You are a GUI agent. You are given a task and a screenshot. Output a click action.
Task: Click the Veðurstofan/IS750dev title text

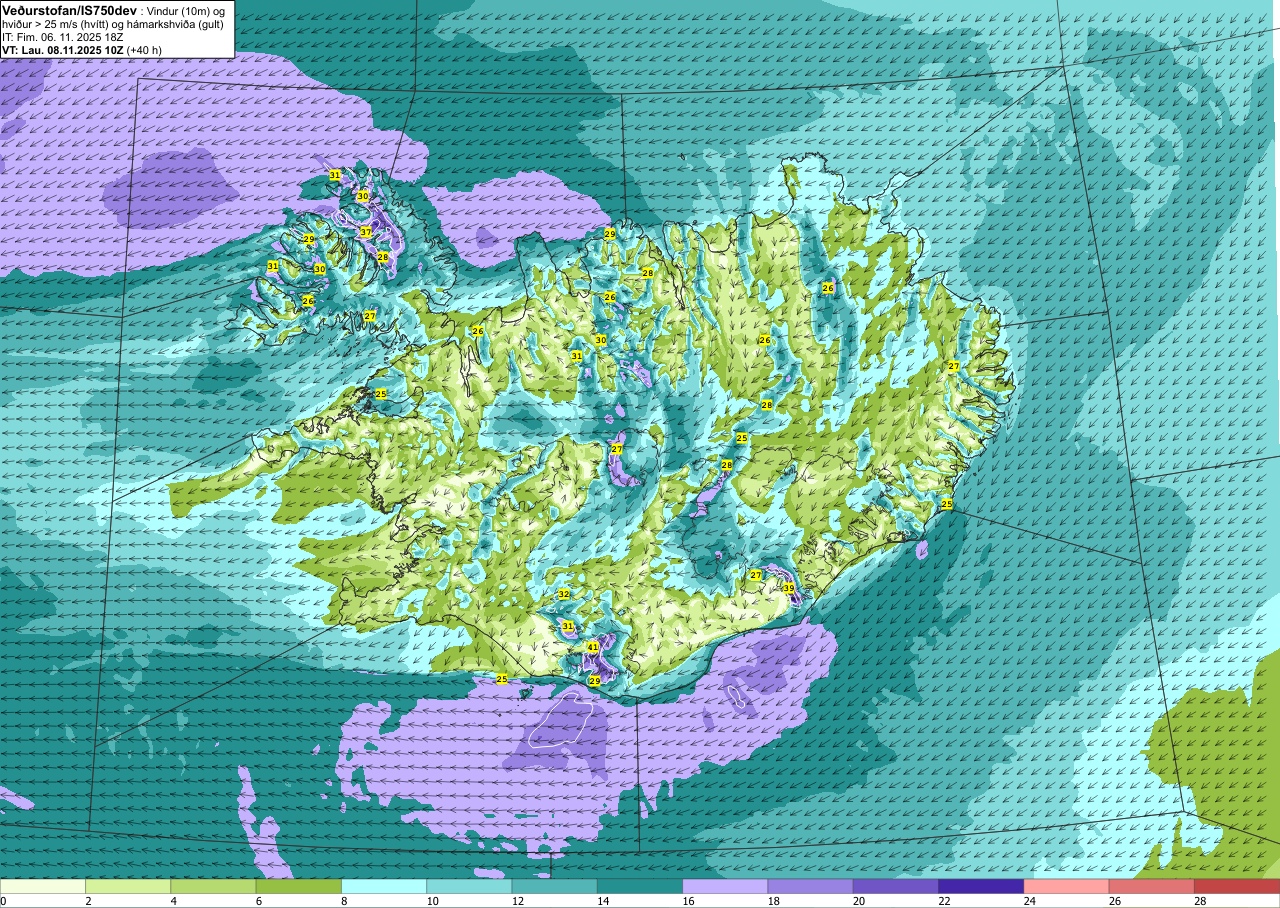(x=70, y=9)
